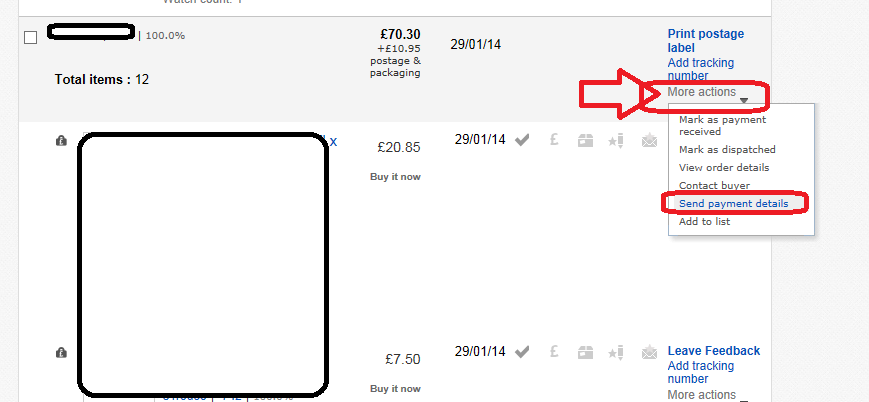Click the envelope icon in the £7.50 row
This screenshot has width=869, height=402.
pos(649,352)
